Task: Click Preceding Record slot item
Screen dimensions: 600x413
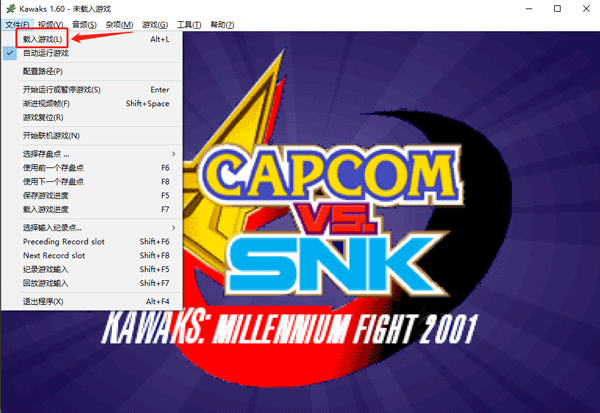Action: pyautogui.click(x=91, y=242)
